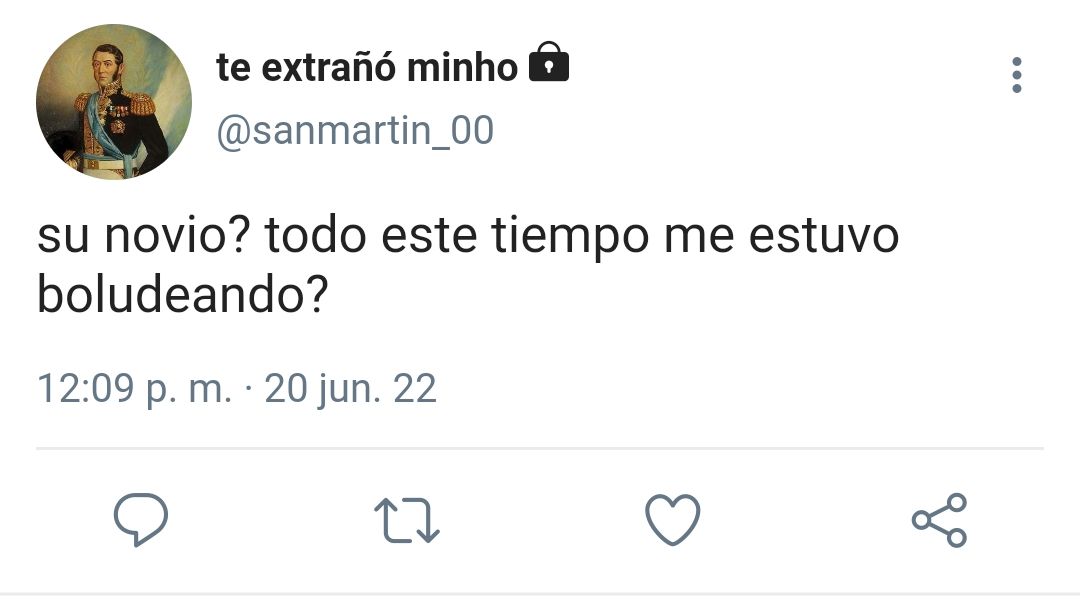
Task: Click the date 20 jun. 22
Action: point(351,389)
